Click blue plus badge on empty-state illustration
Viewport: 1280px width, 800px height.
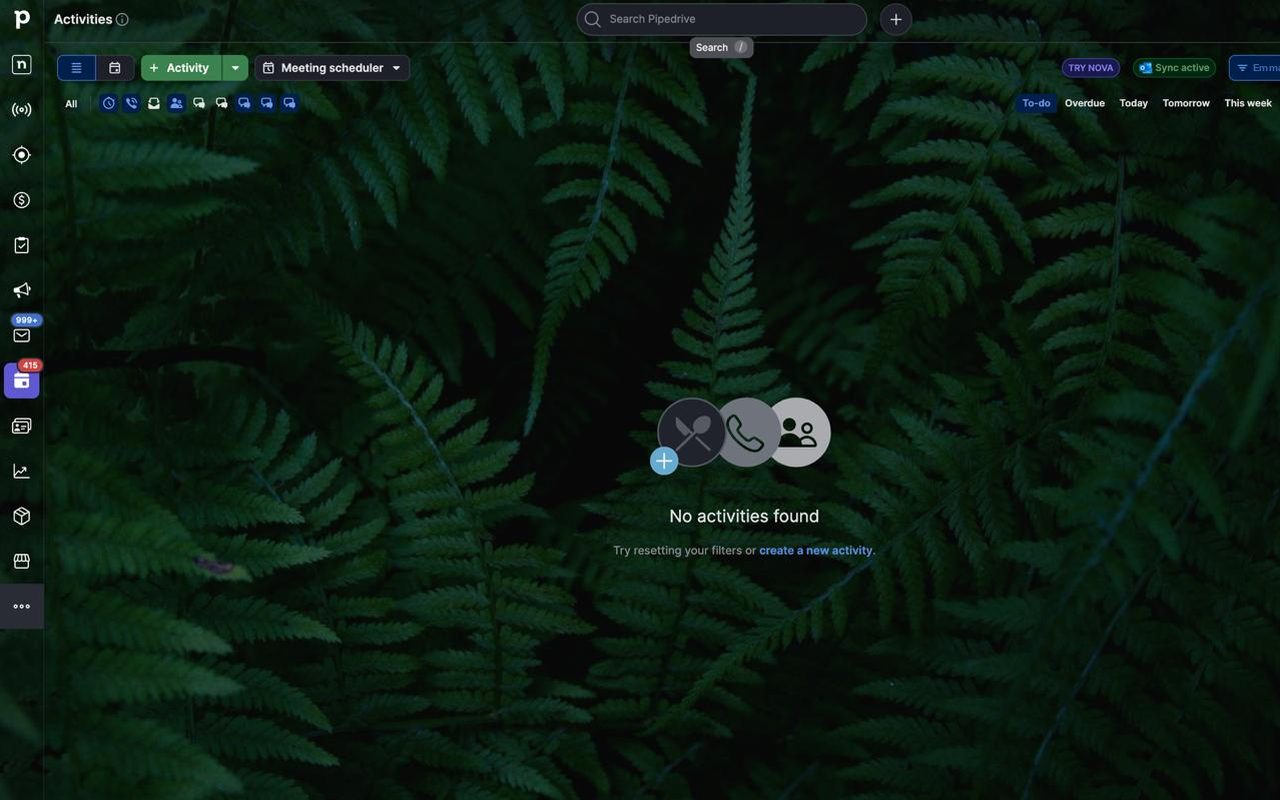(x=664, y=461)
